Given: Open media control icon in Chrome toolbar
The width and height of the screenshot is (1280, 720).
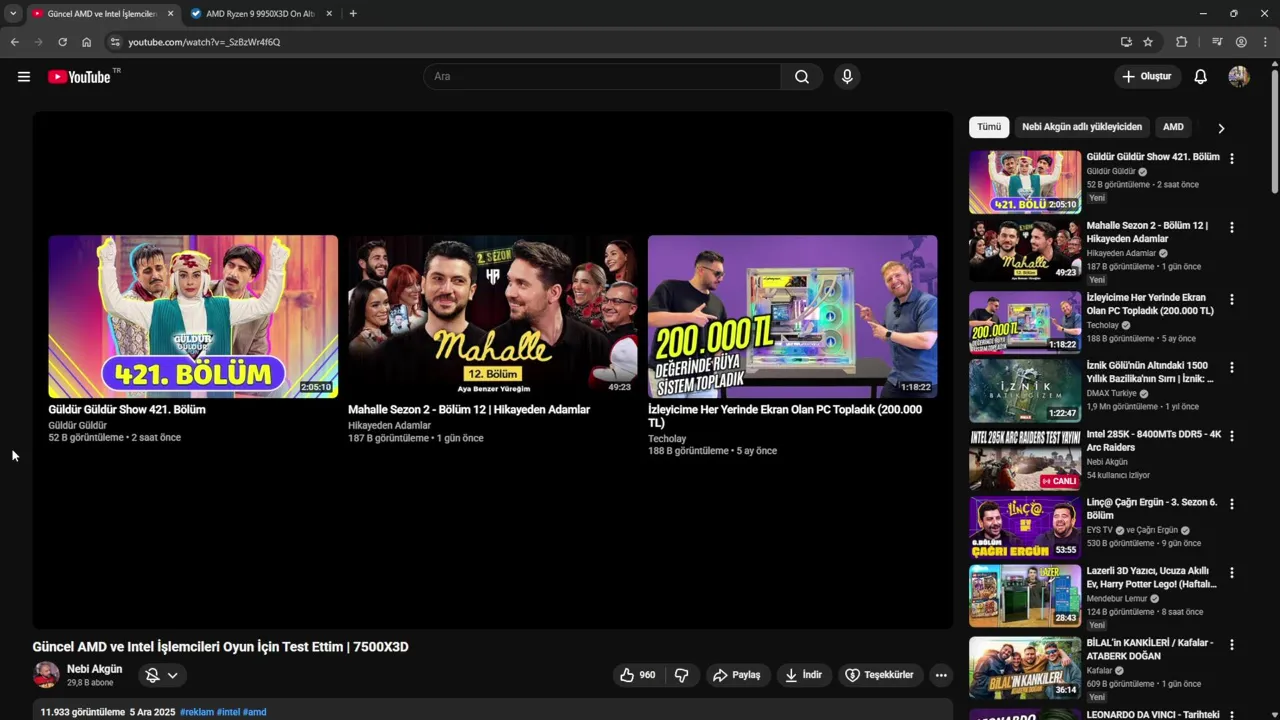Looking at the screenshot, I should [1217, 42].
